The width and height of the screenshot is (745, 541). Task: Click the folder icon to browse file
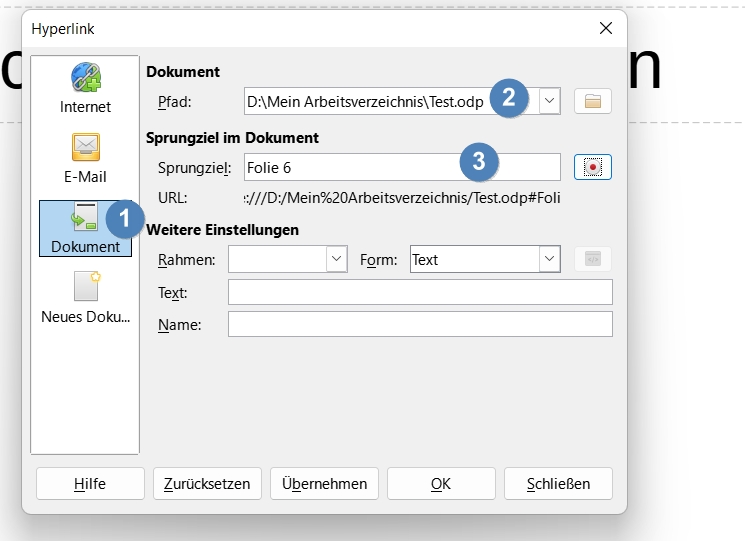tap(593, 100)
